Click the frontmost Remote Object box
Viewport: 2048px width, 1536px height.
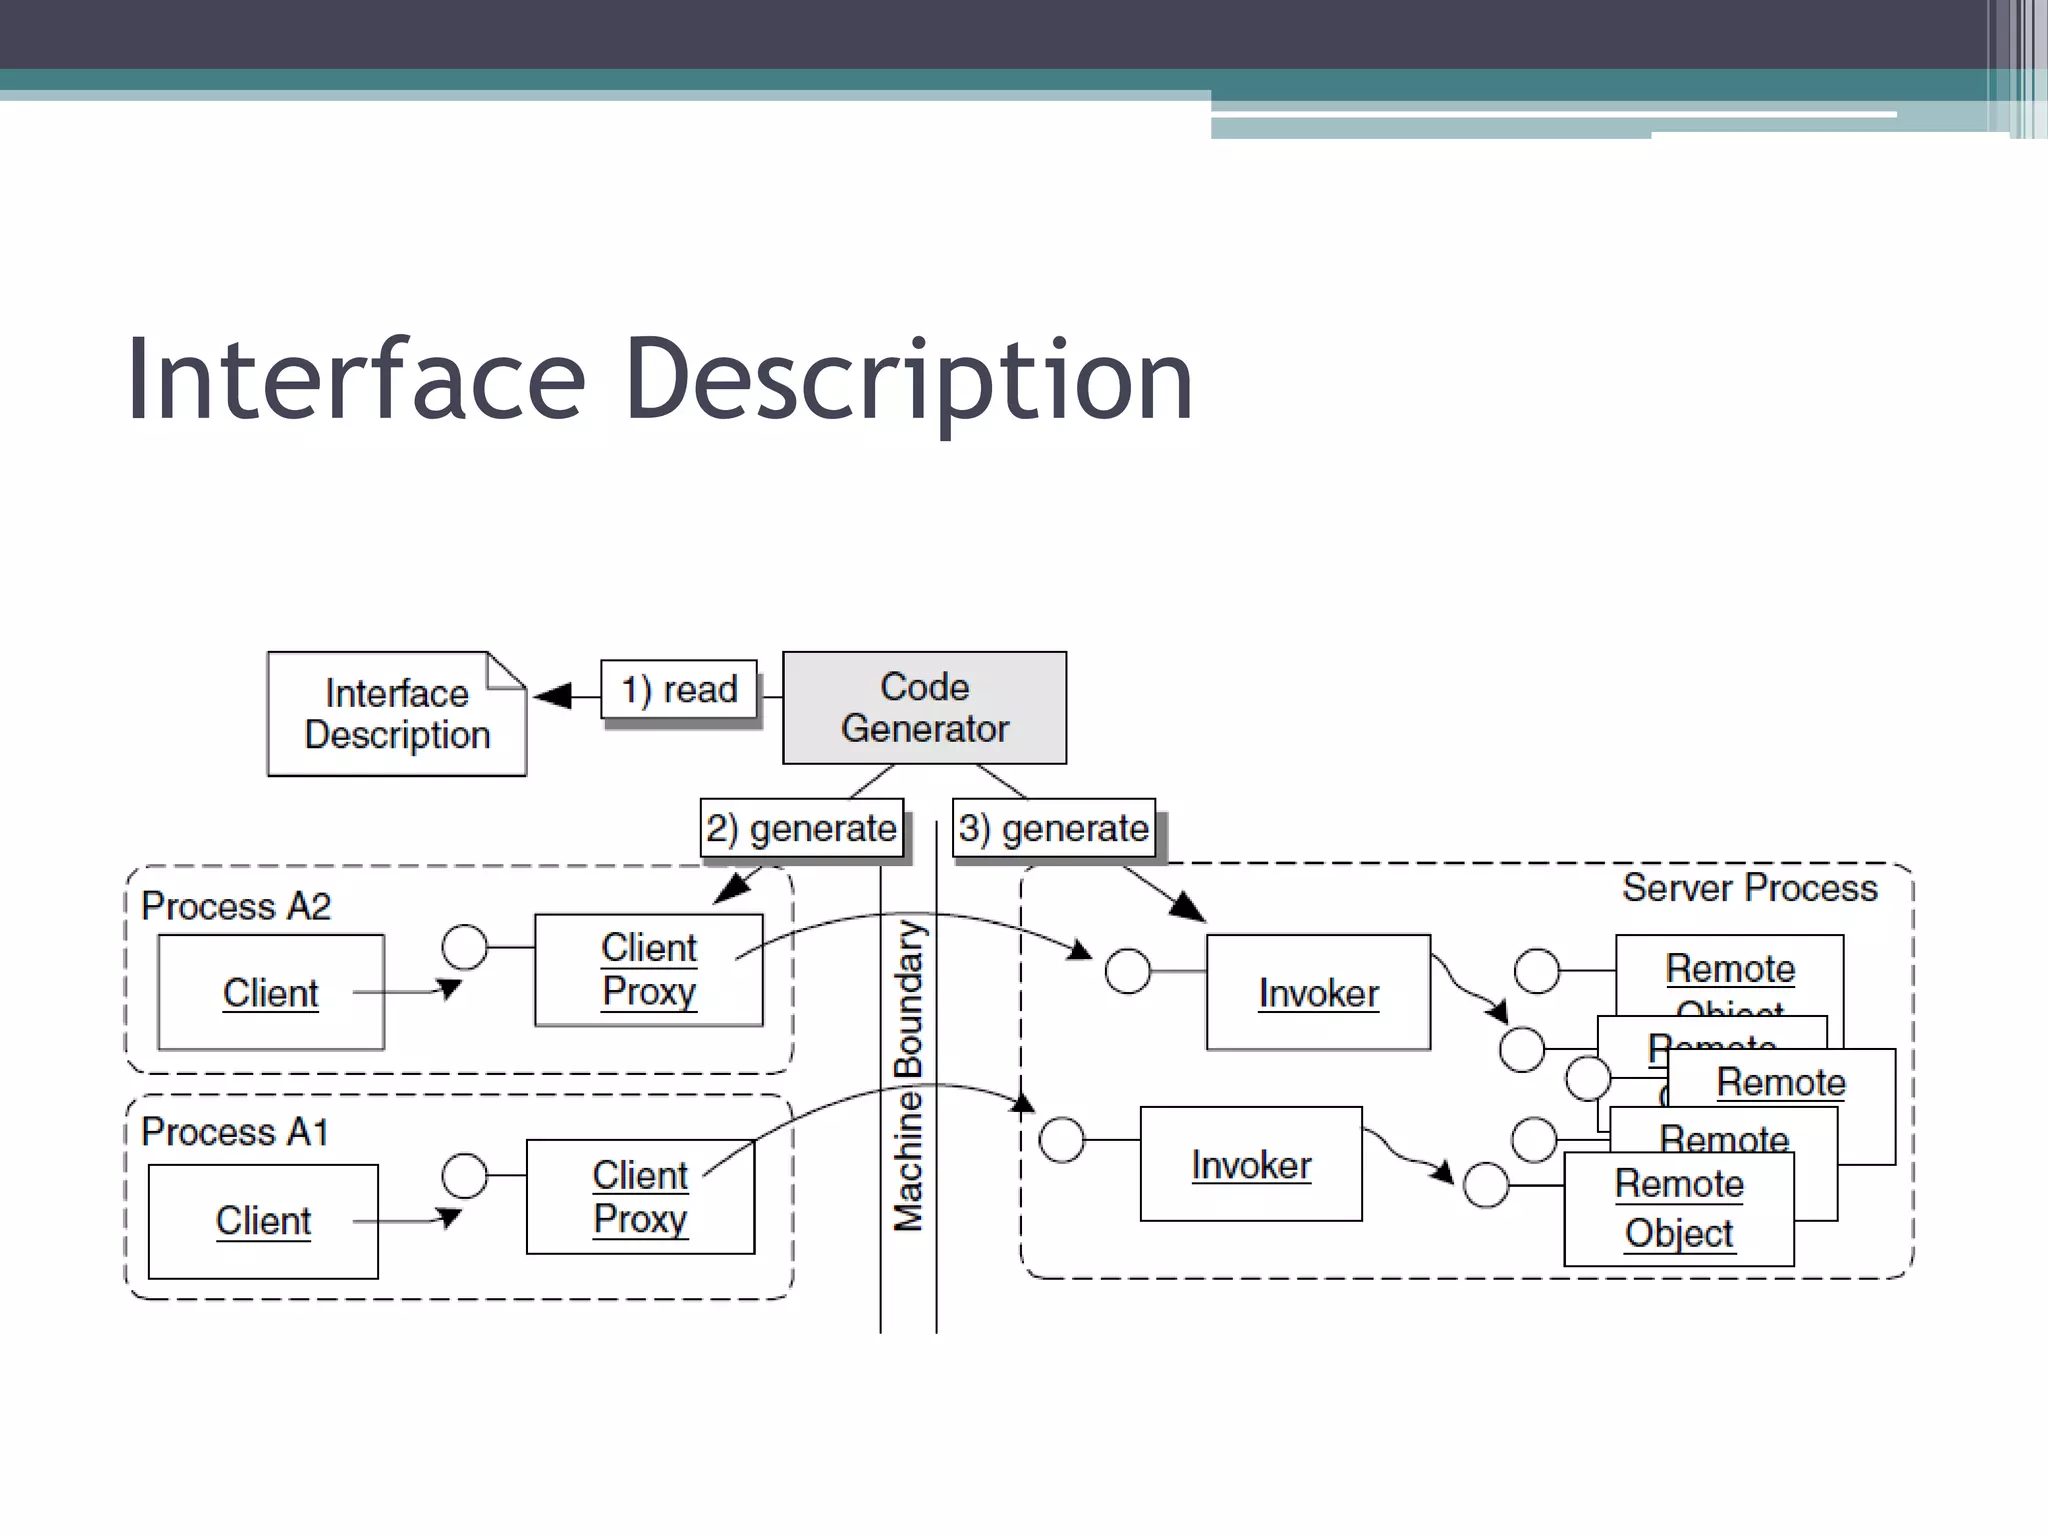click(x=1678, y=1209)
